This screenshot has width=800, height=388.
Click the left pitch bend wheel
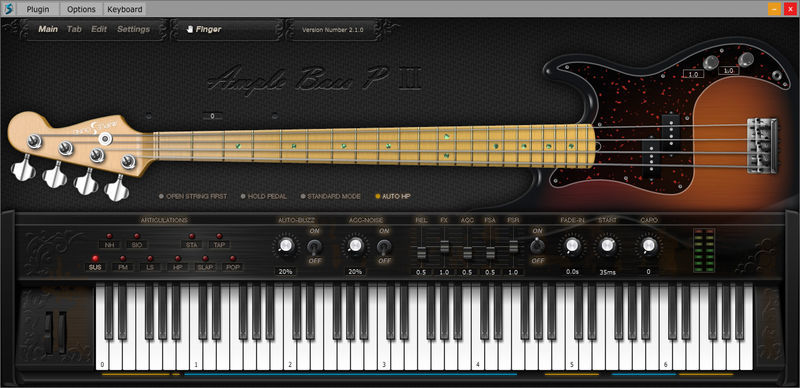[49, 333]
